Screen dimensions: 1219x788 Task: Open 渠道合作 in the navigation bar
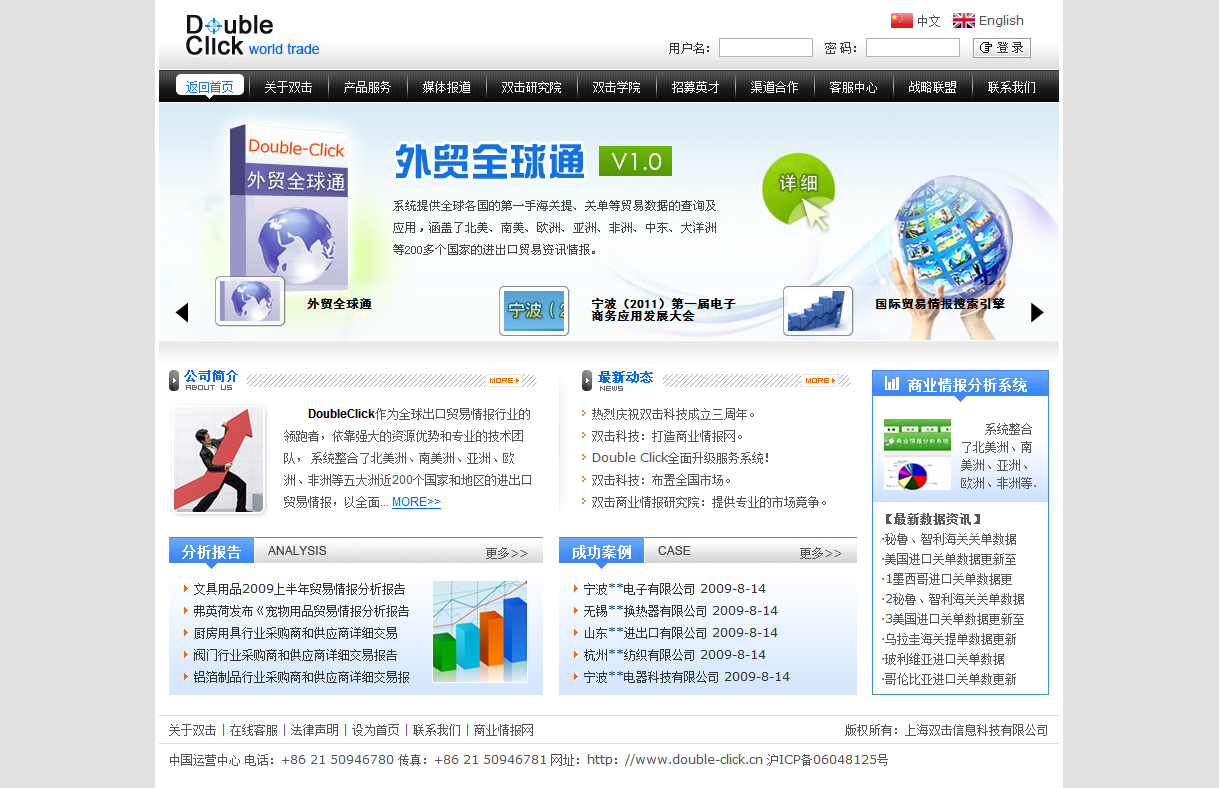(774, 87)
